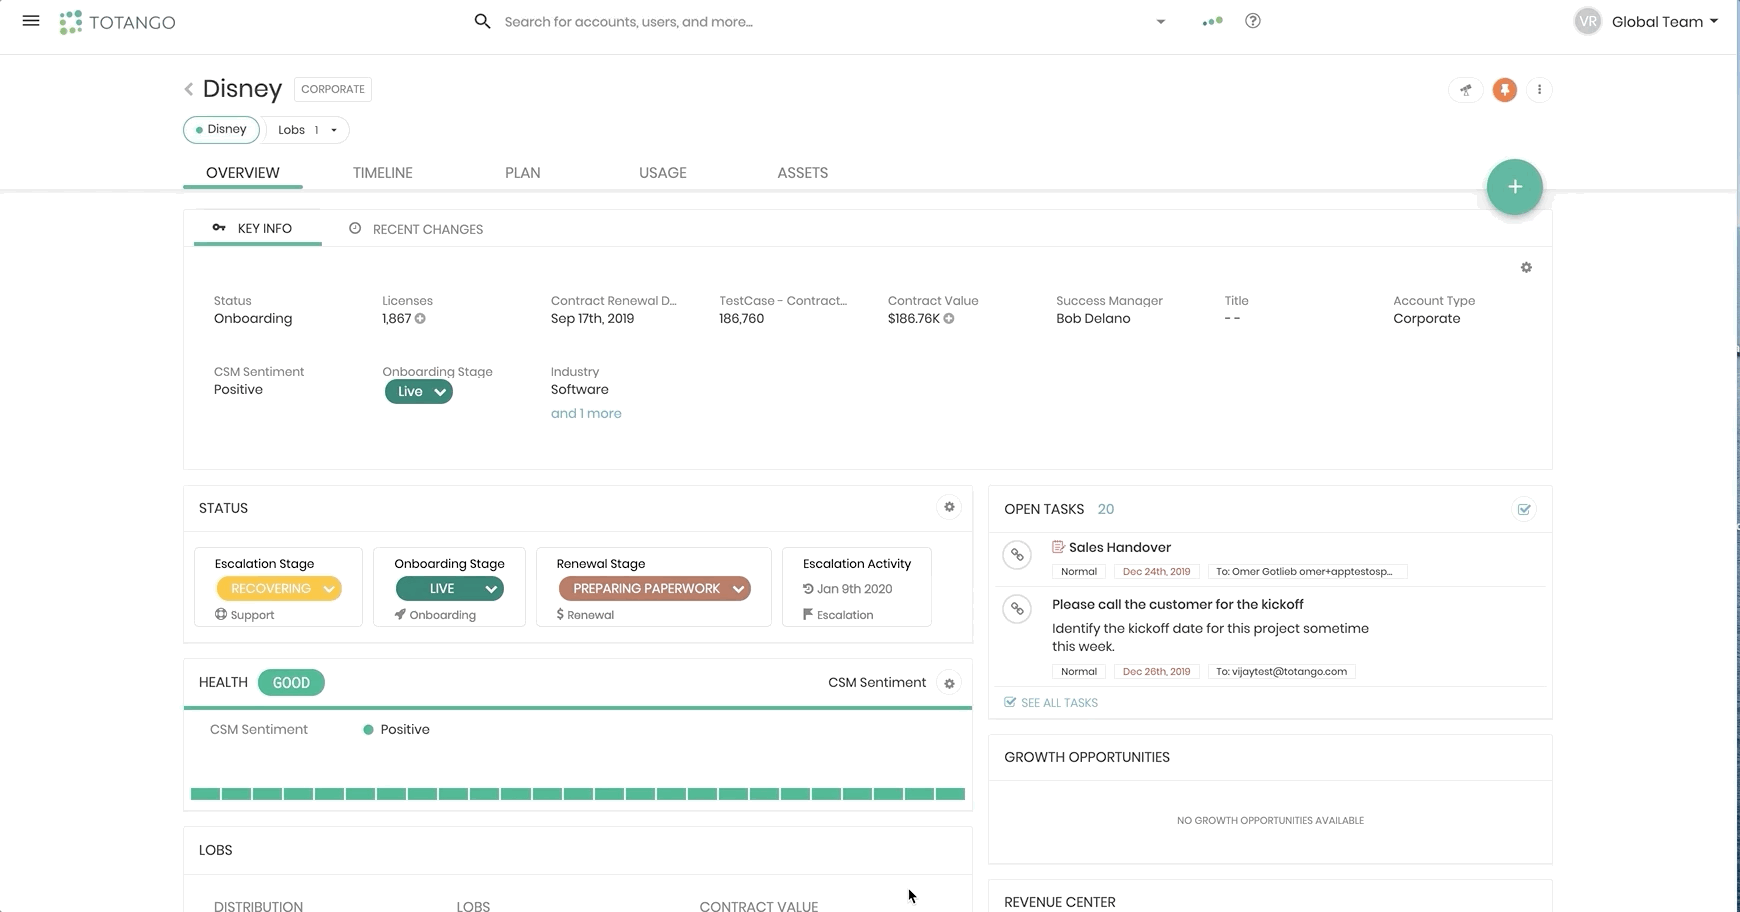
Task: Click the Open Tasks checkmark icon
Action: pos(1524,509)
